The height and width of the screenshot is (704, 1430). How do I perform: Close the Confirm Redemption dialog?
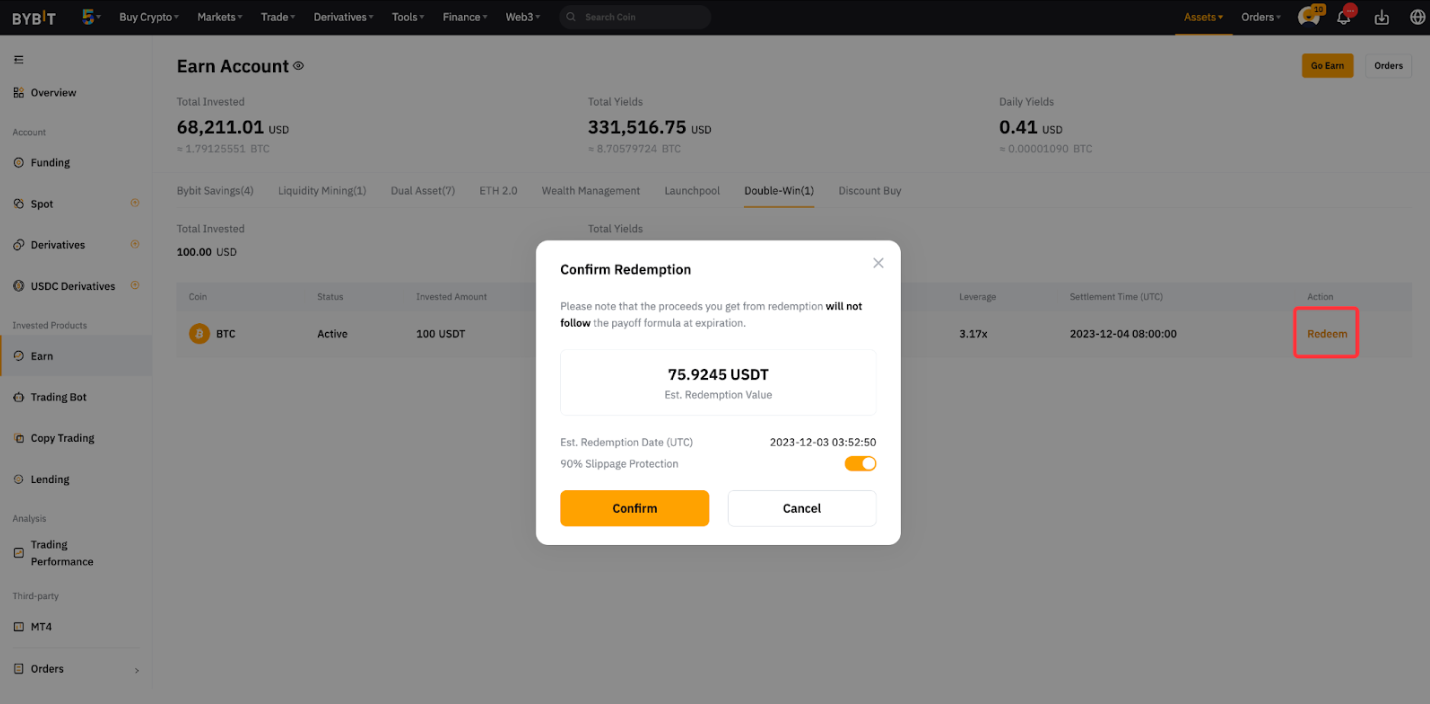(878, 263)
